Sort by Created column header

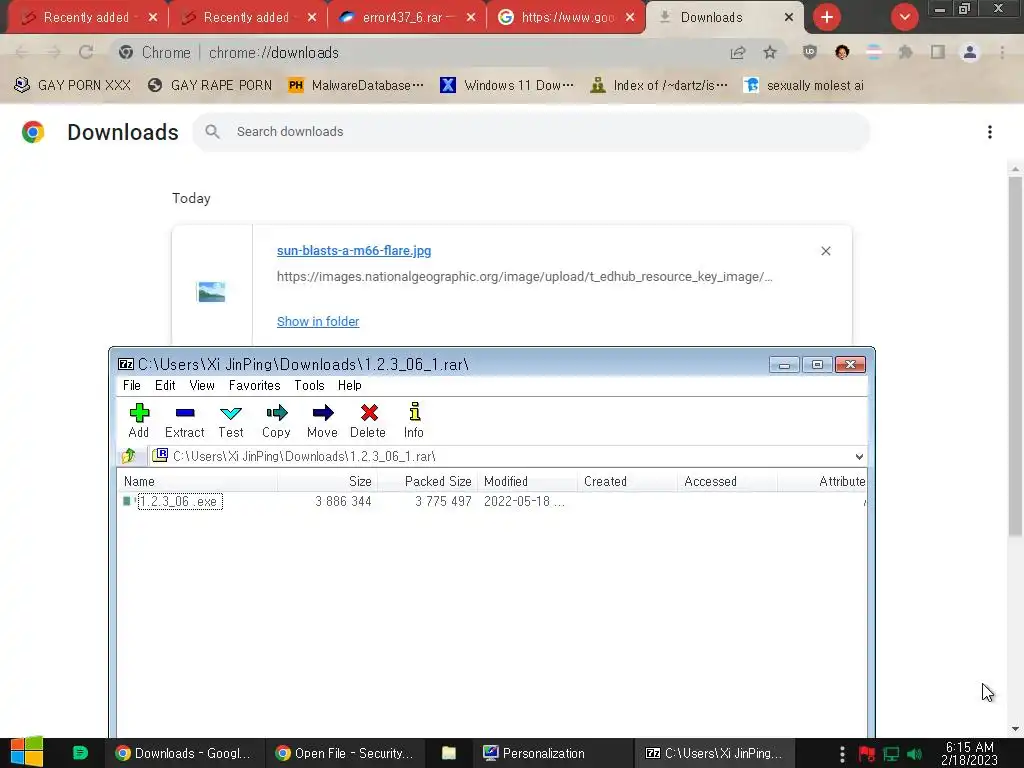(x=627, y=481)
